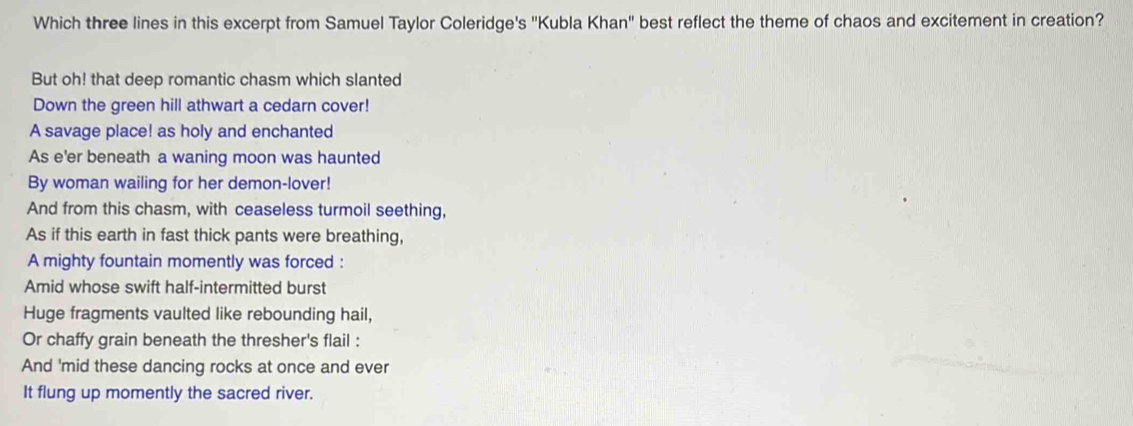1133x426 pixels.
Task: Select the line 'Down the green hill athwart'
Action: pyautogui.click(x=201, y=105)
